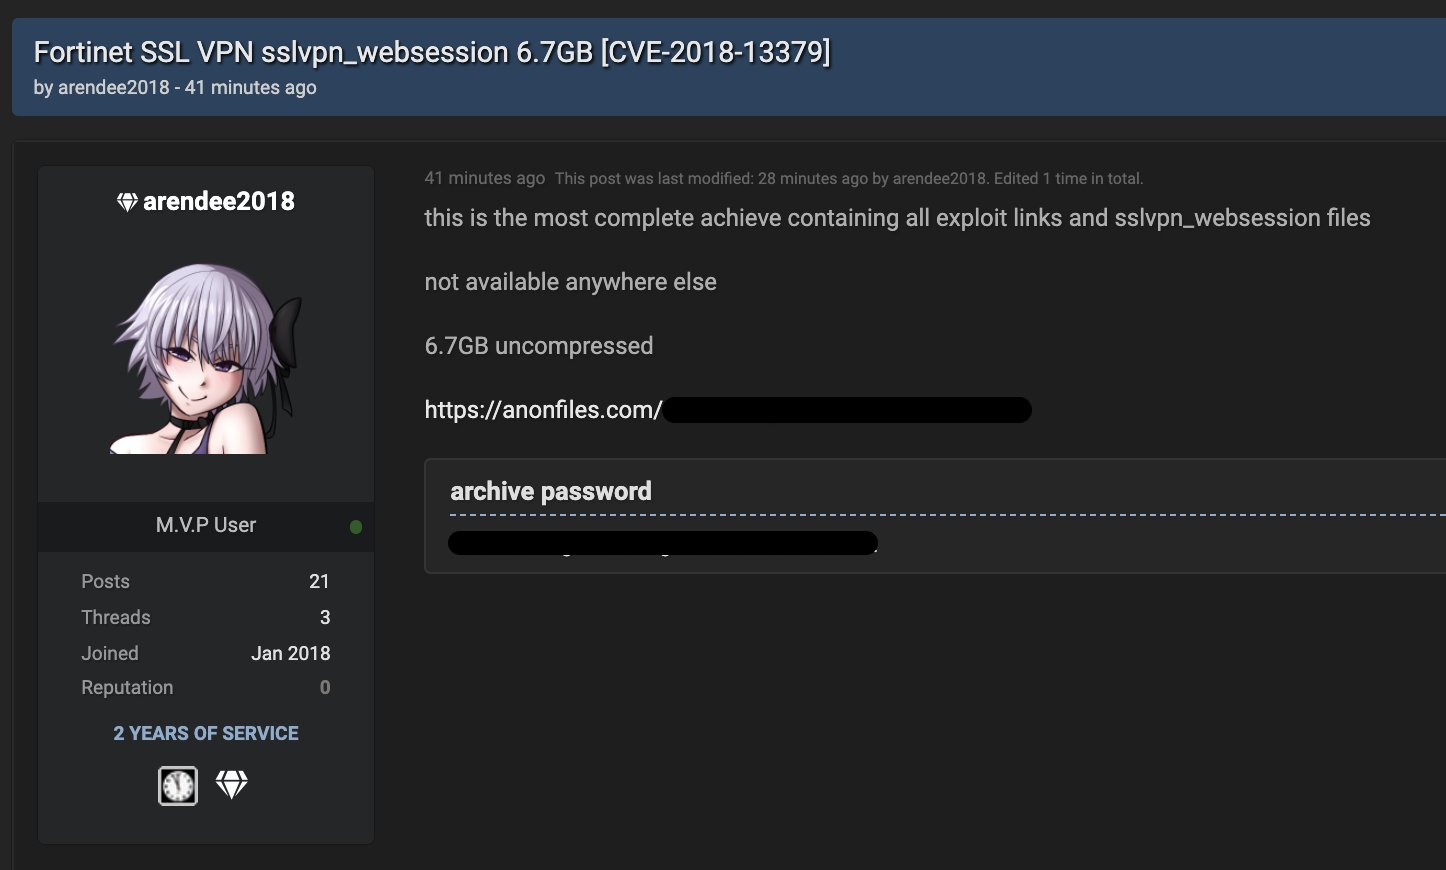Click the redacted archive password text

[663, 543]
